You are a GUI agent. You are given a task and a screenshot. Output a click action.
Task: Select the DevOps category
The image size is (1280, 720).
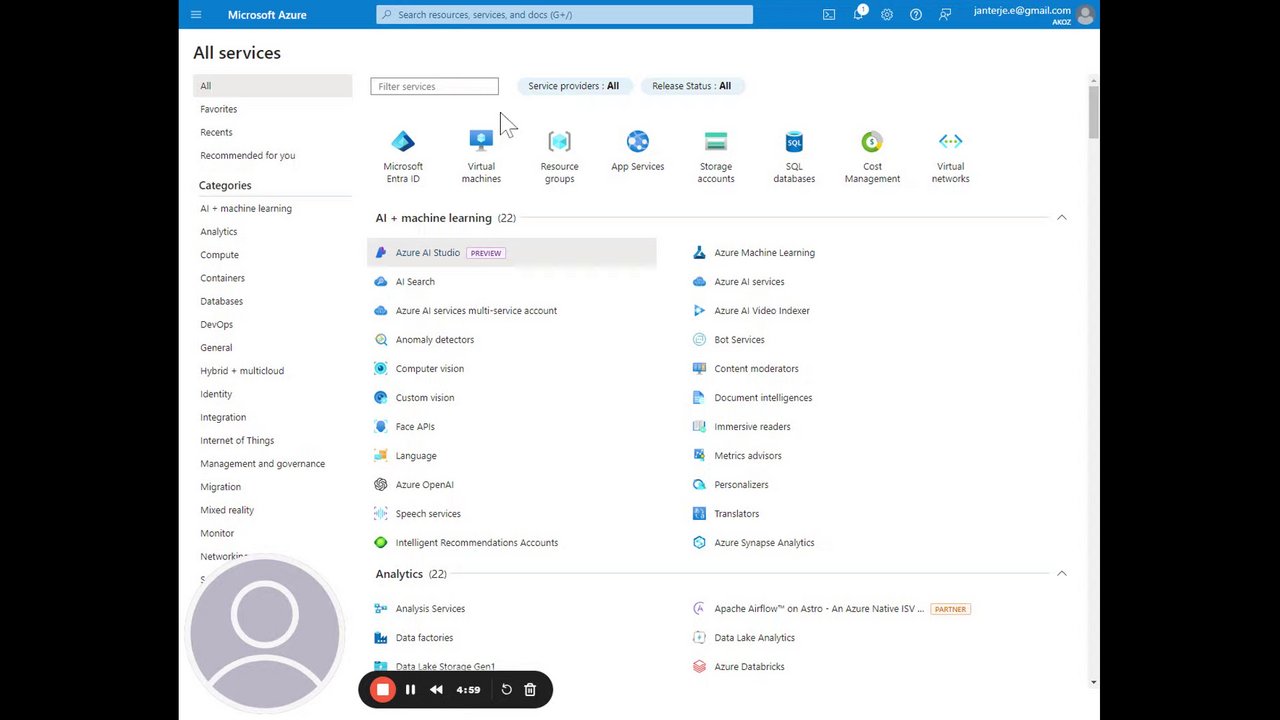tap(216, 324)
